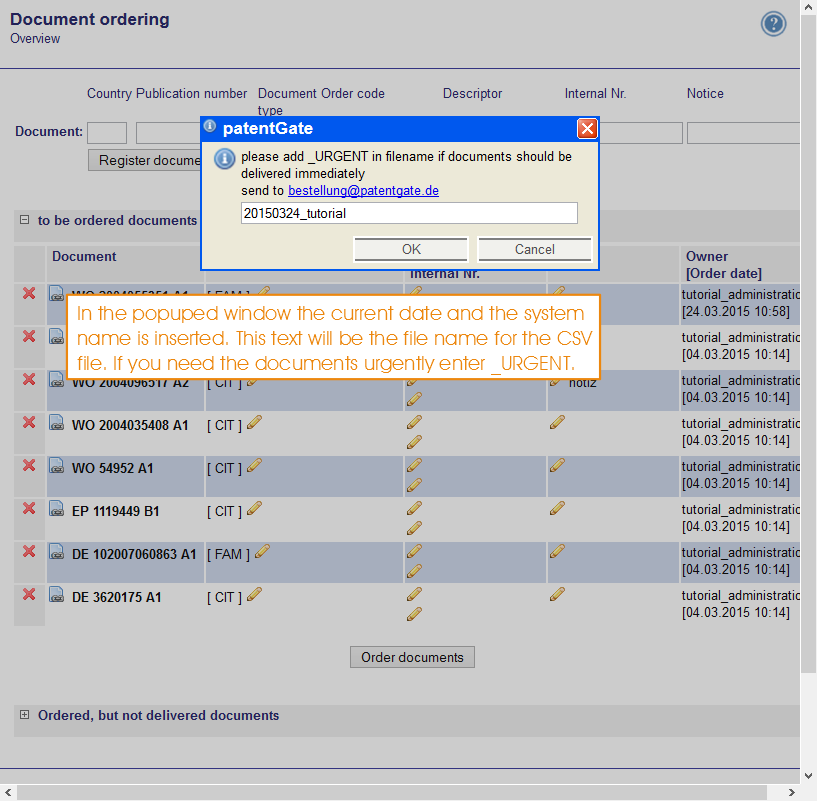Open document icon for WO 54952 A1
This screenshot has height=801, width=817.
tap(56, 465)
